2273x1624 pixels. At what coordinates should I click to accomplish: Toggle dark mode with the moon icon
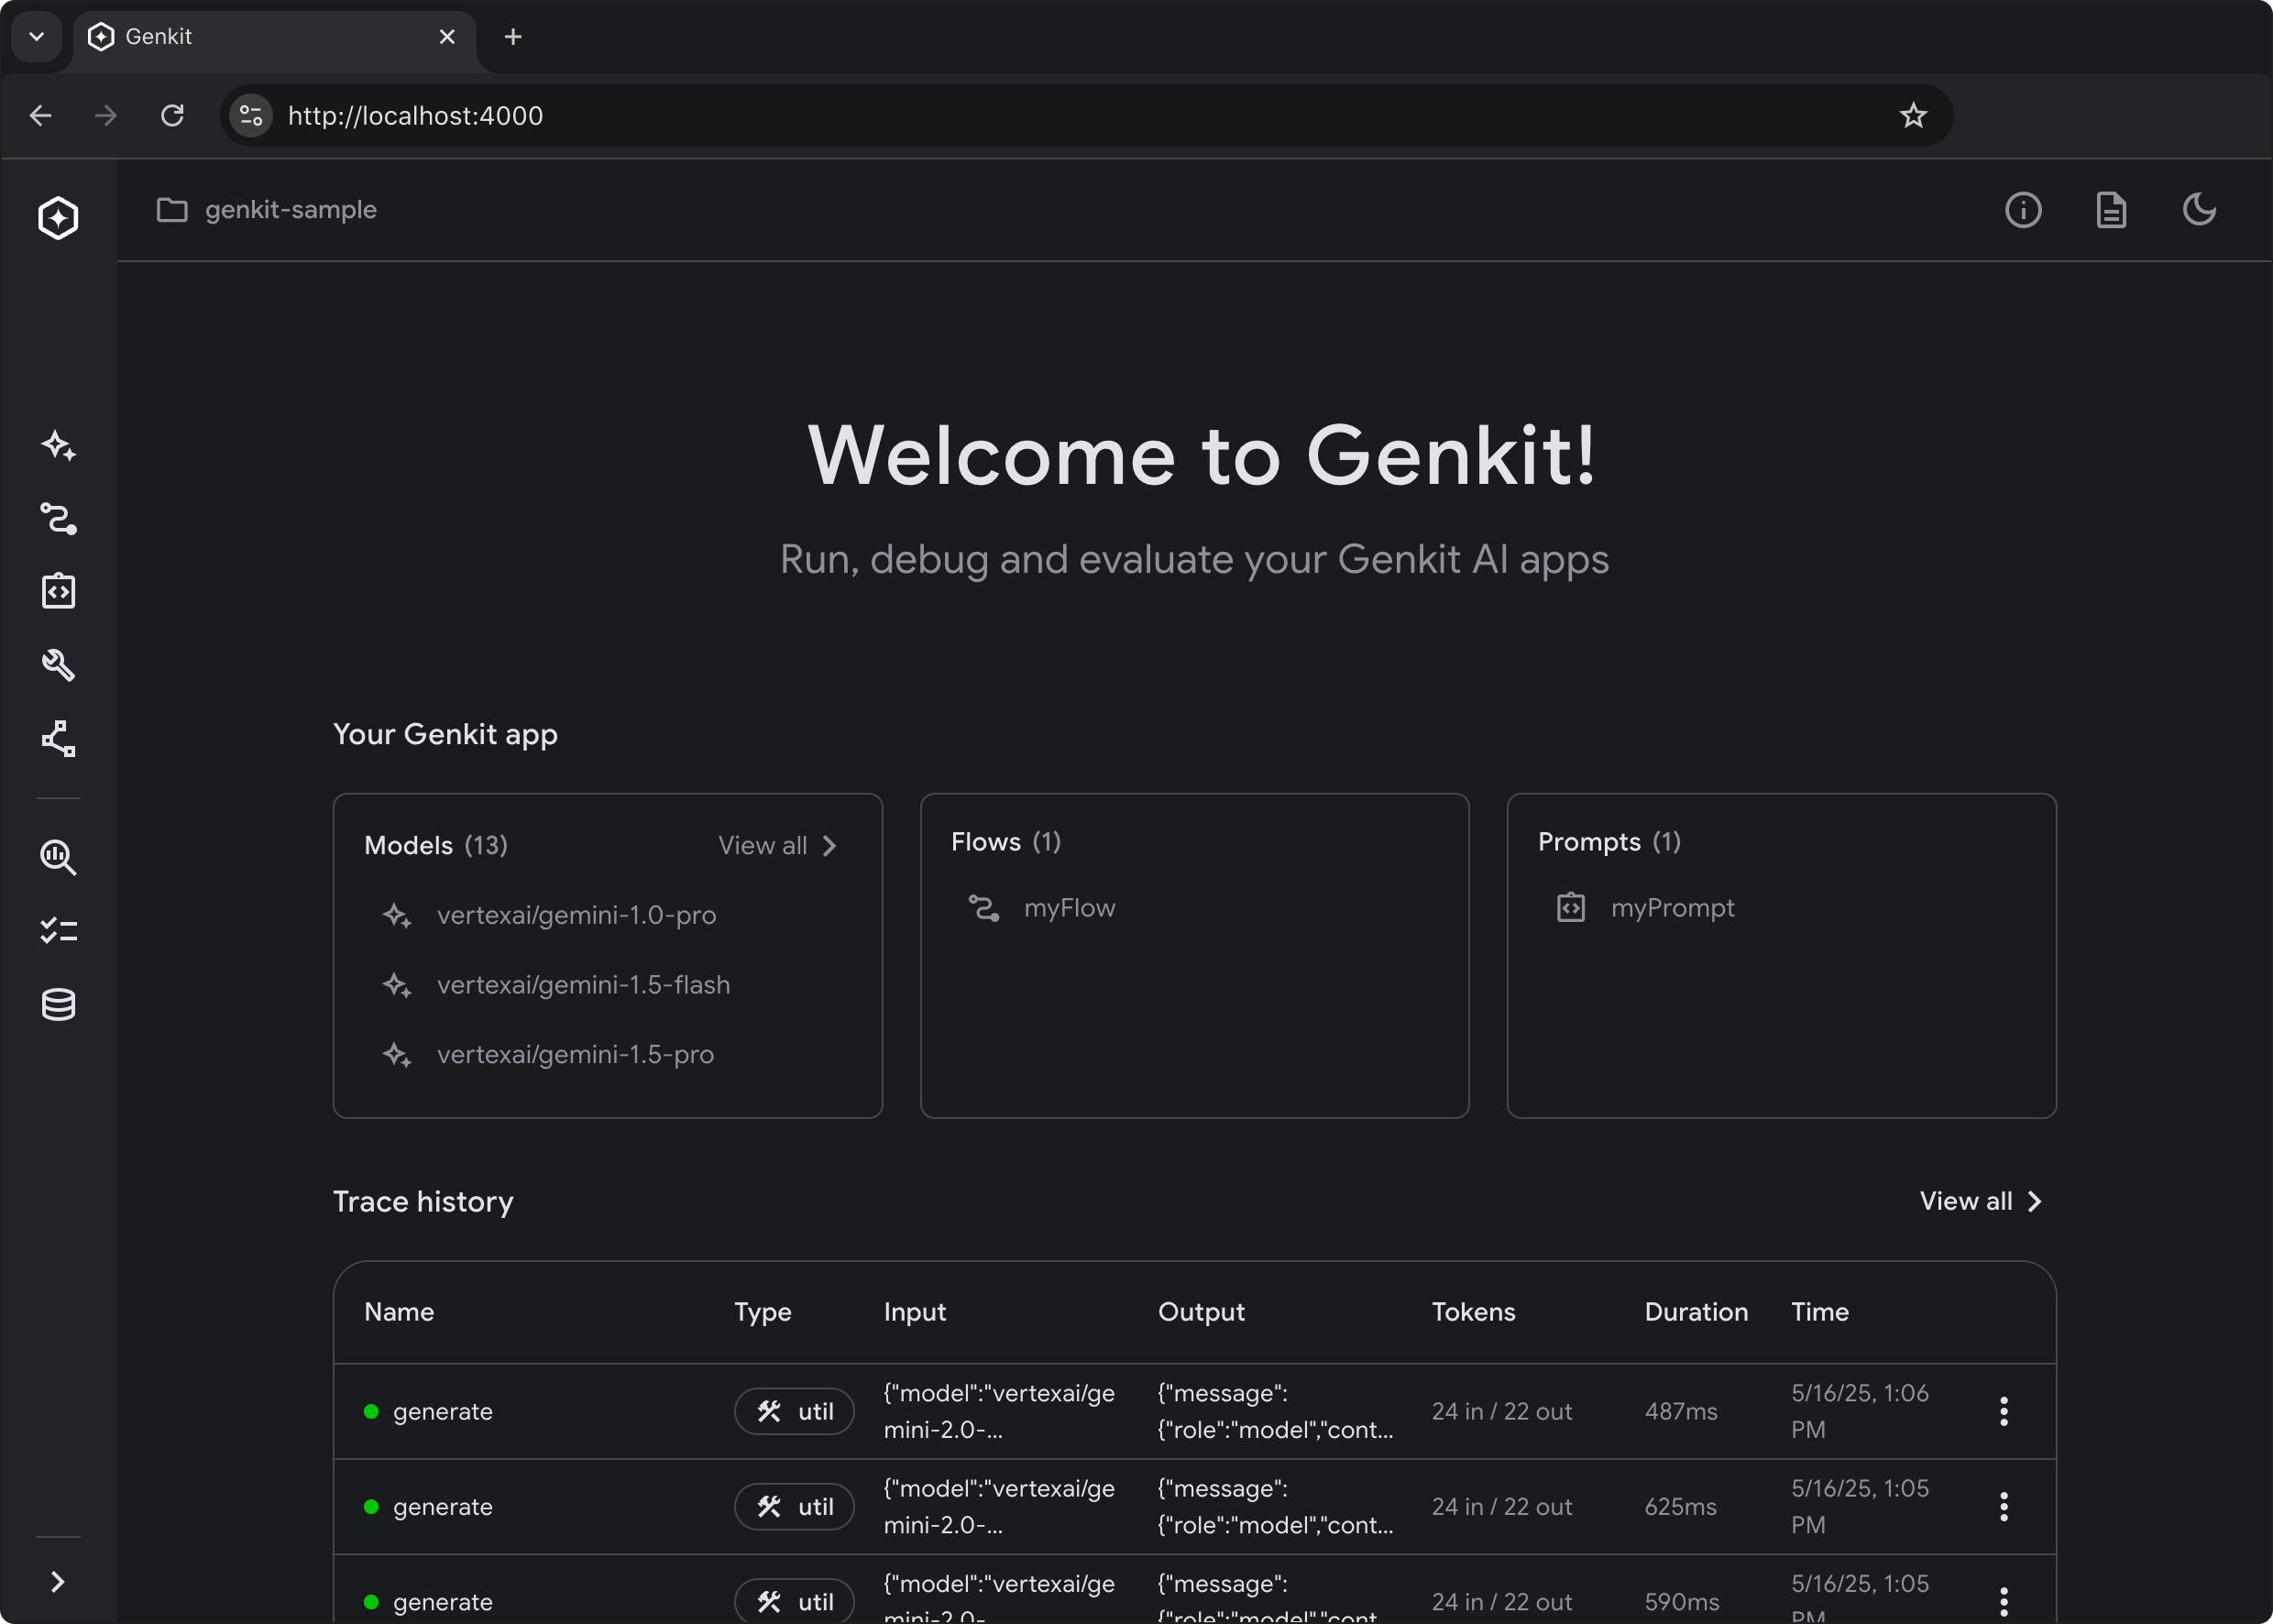2198,209
